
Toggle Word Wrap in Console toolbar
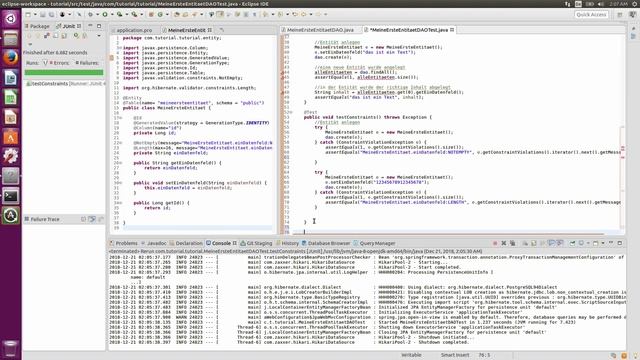click(x=543, y=243)
